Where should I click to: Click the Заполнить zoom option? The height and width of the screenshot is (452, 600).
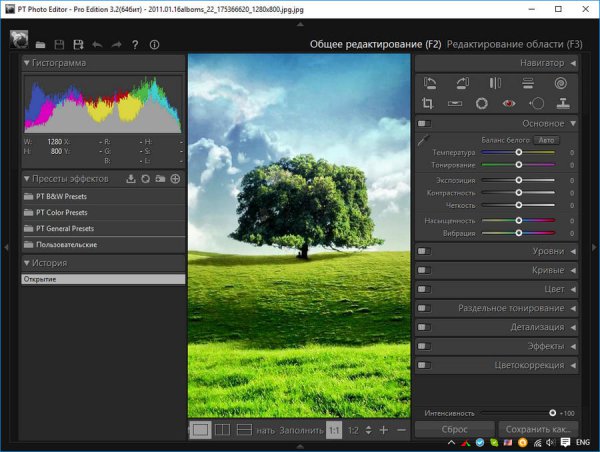(302, 431)
